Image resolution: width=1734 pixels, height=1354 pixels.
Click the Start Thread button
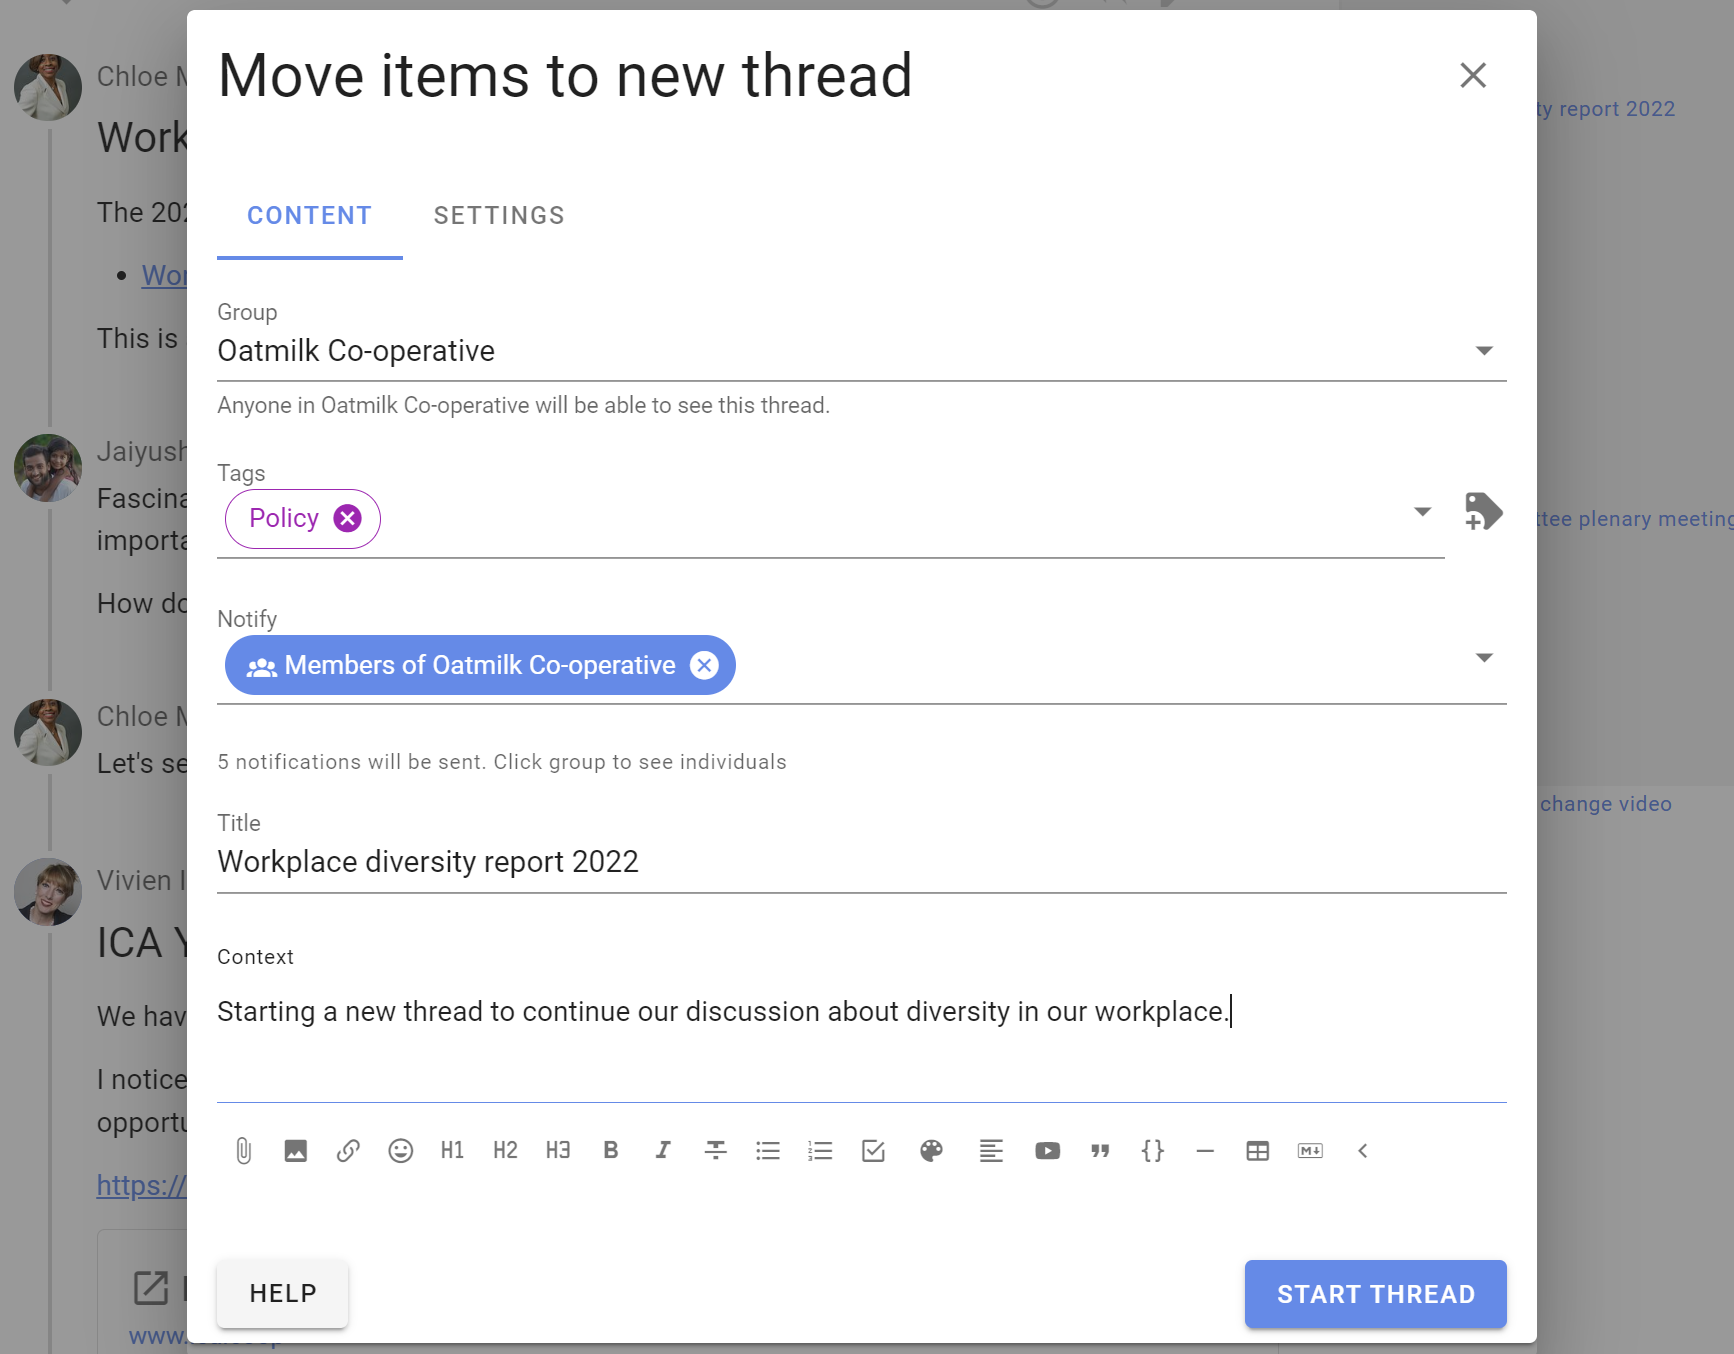pyautogui.click(x=1375, y=1294)
